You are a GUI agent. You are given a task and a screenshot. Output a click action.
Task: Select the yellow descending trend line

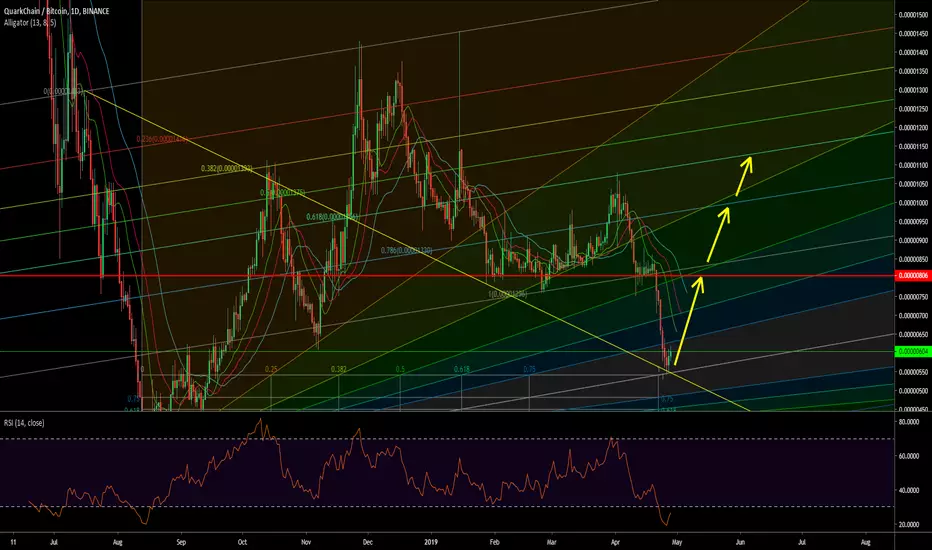tap(416, 250)
